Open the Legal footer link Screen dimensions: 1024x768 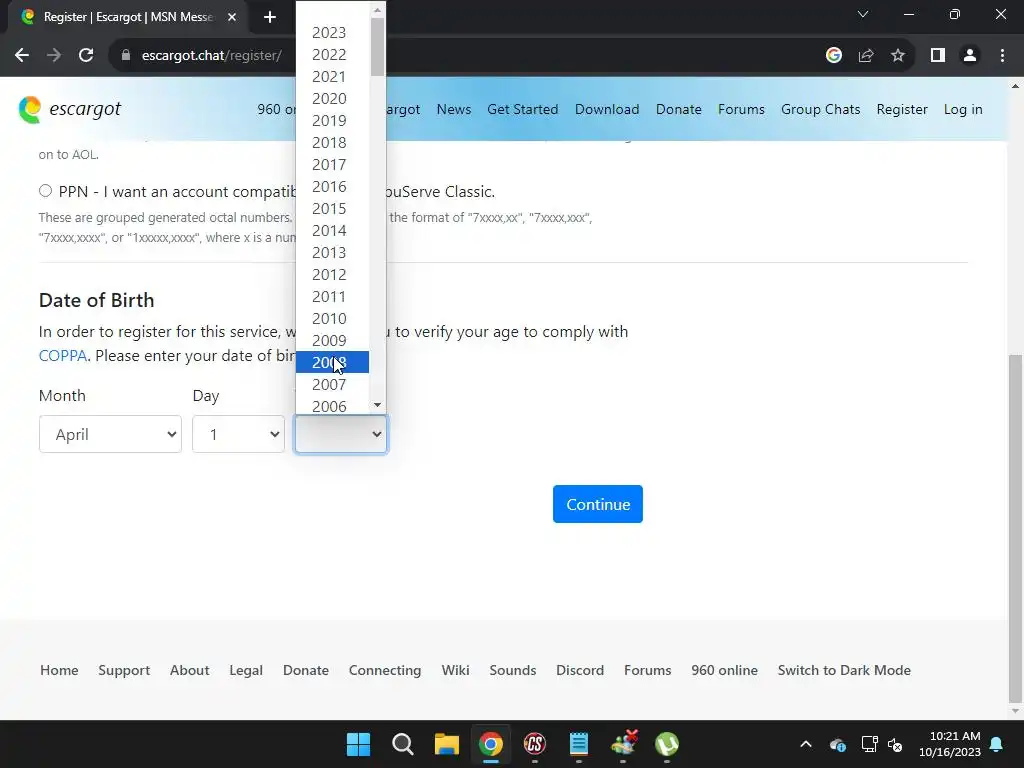(246, 670)
